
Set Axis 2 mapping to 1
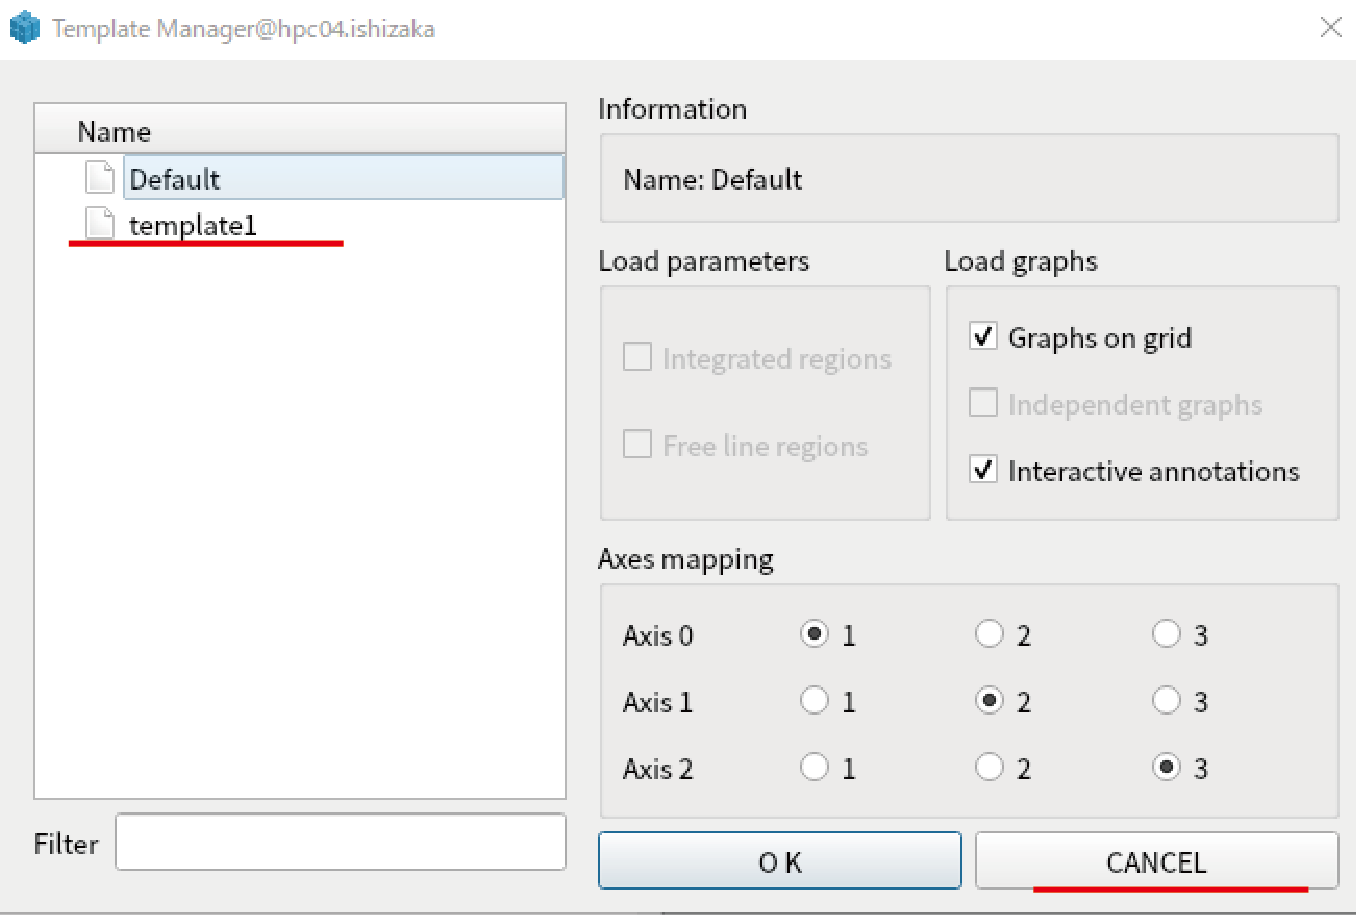click(814, 767)
